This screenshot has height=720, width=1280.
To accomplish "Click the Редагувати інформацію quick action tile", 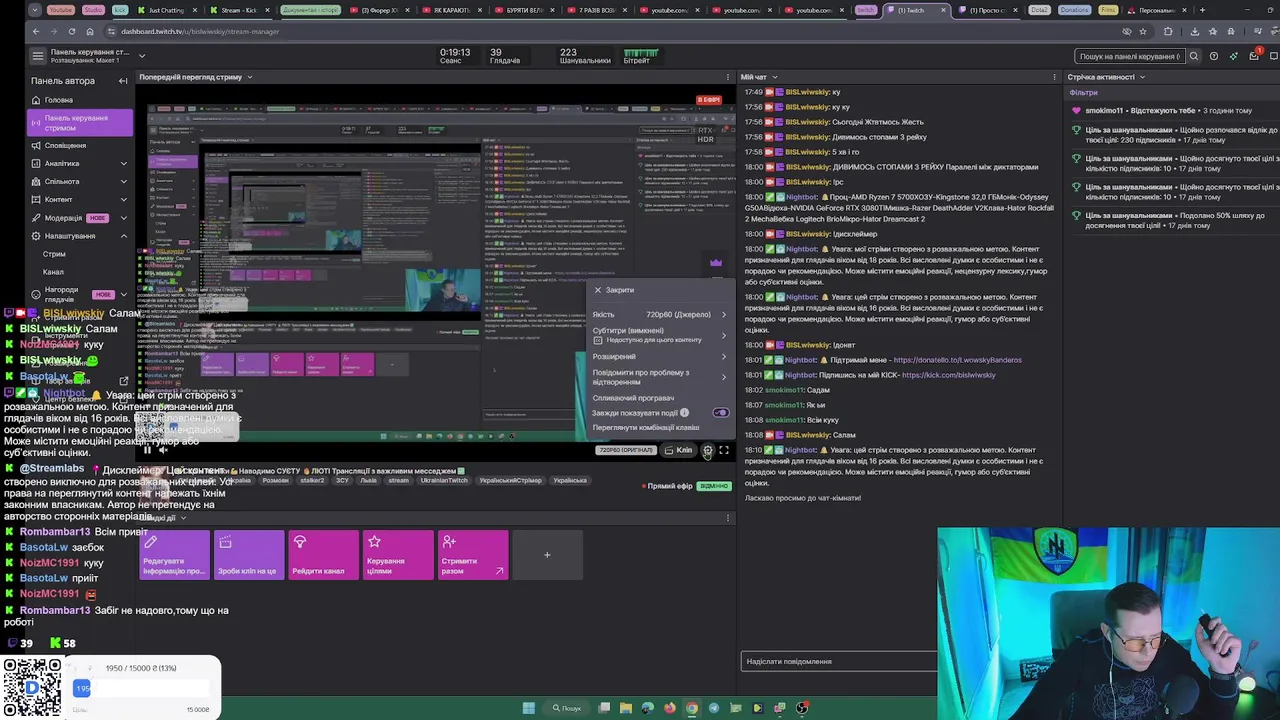I will point(174,555).
